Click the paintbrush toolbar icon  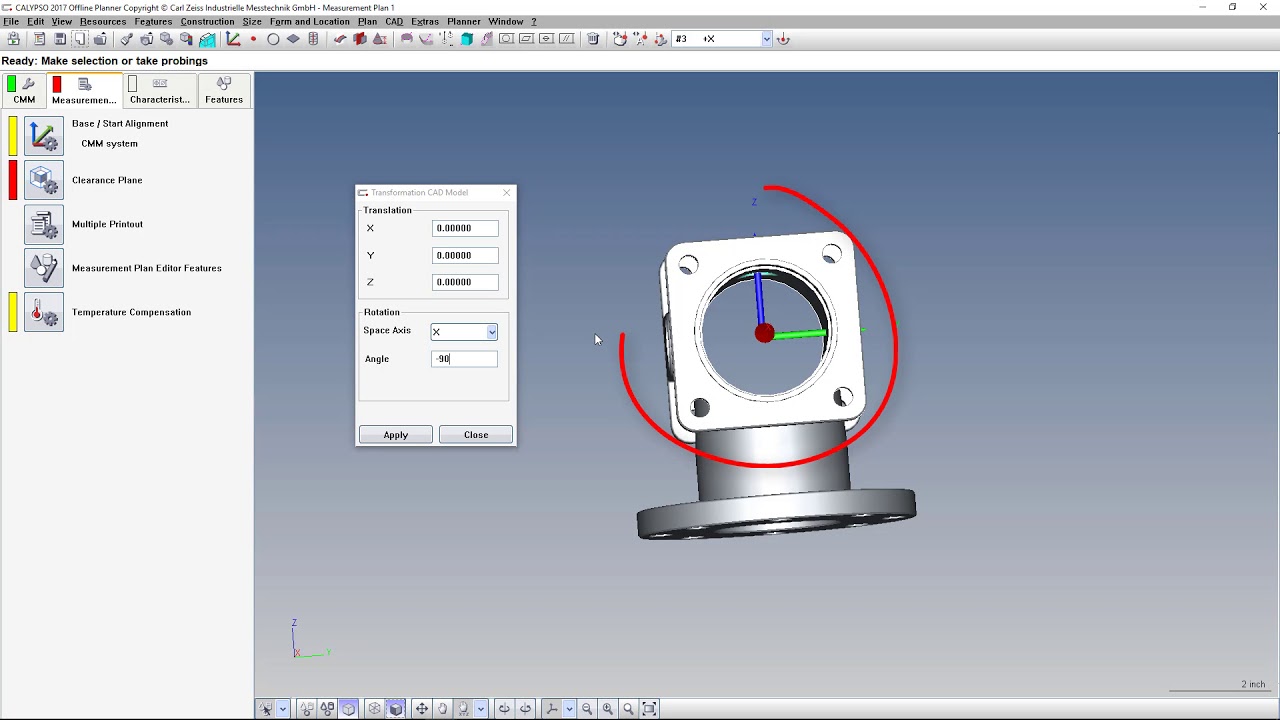tap(127, 39)
